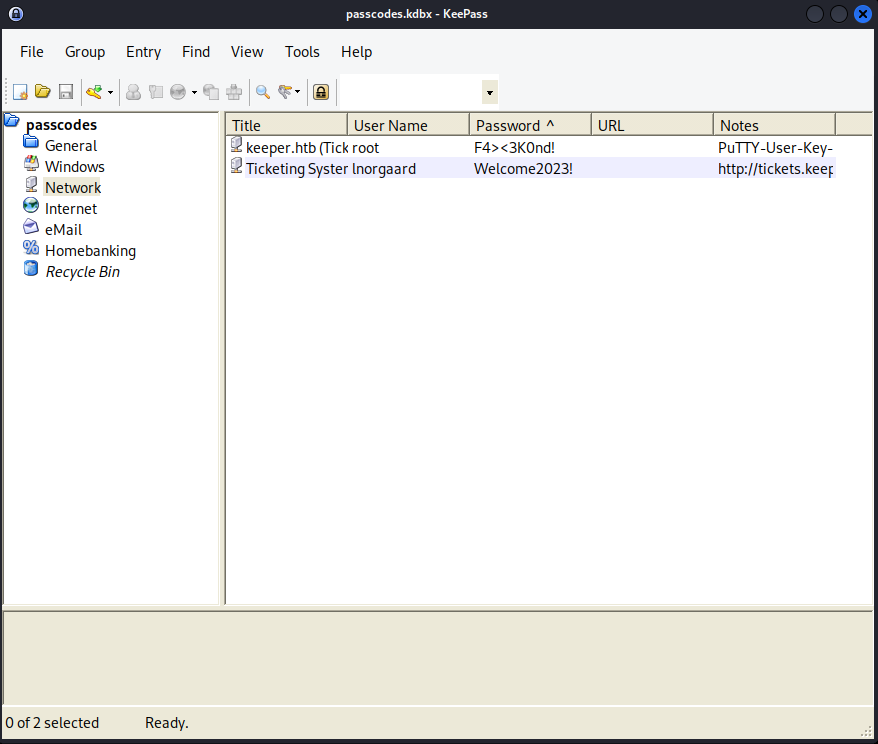This screenshot has width=878, height=744.
Task: Click the PuTTY-User-Key notes cell
Action: click(776, 148)
